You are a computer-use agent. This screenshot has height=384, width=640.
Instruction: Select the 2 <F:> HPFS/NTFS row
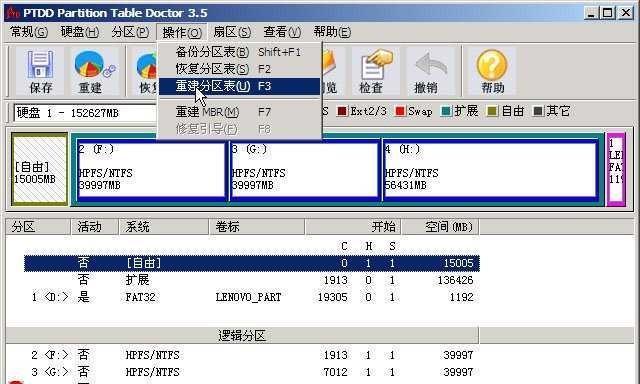252,355
